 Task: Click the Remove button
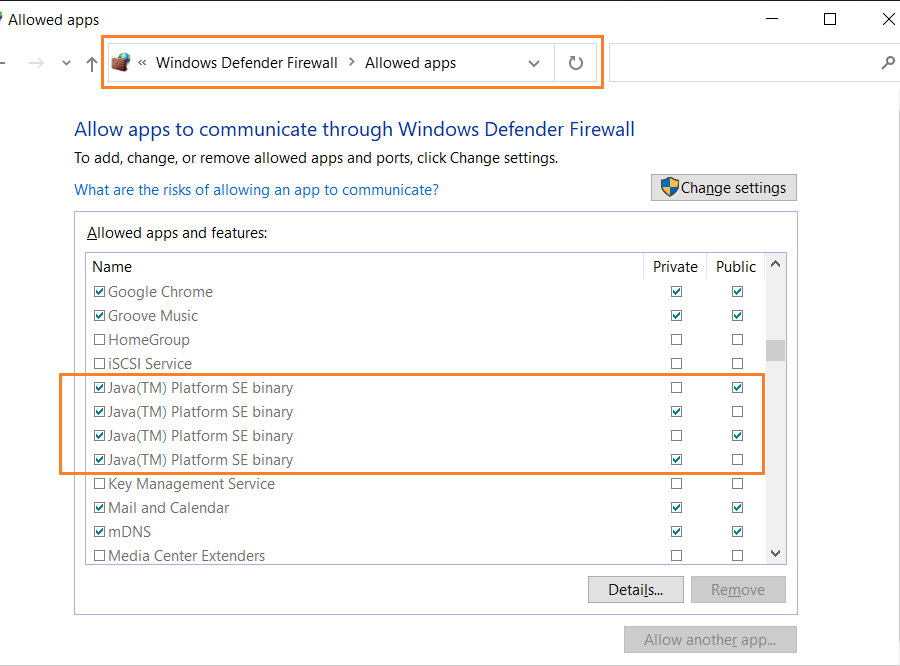point(738,590)
